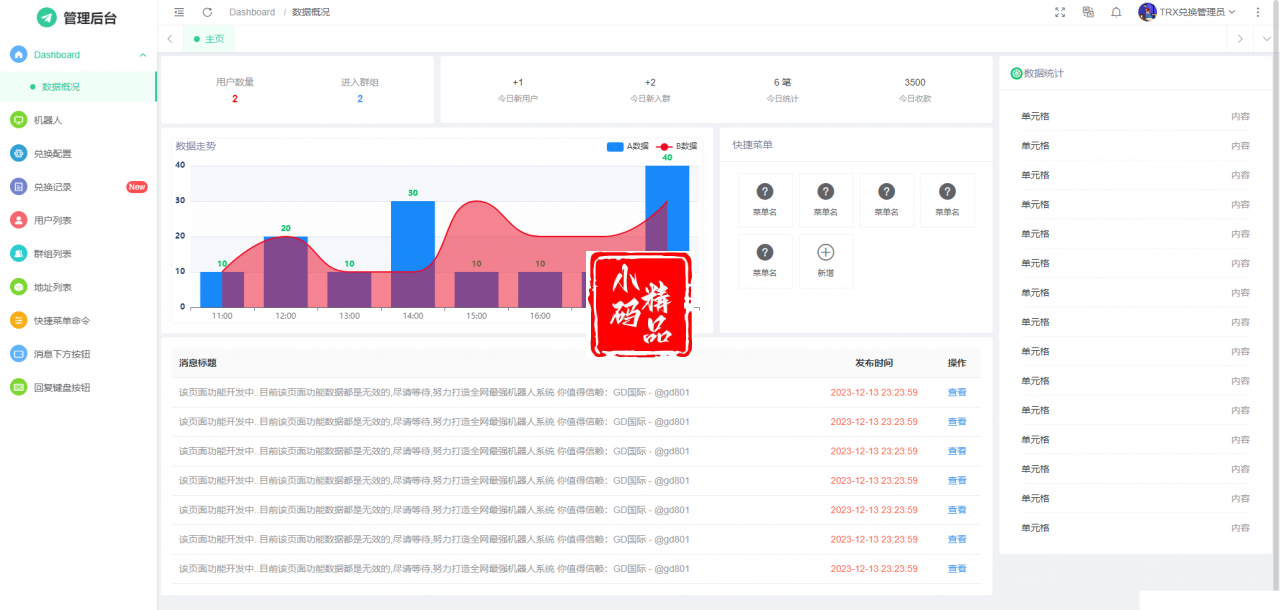The height and width of the screenshot is (610, 1280).
Task: Click the 群组列表 group icon
Action: [18, 253]
